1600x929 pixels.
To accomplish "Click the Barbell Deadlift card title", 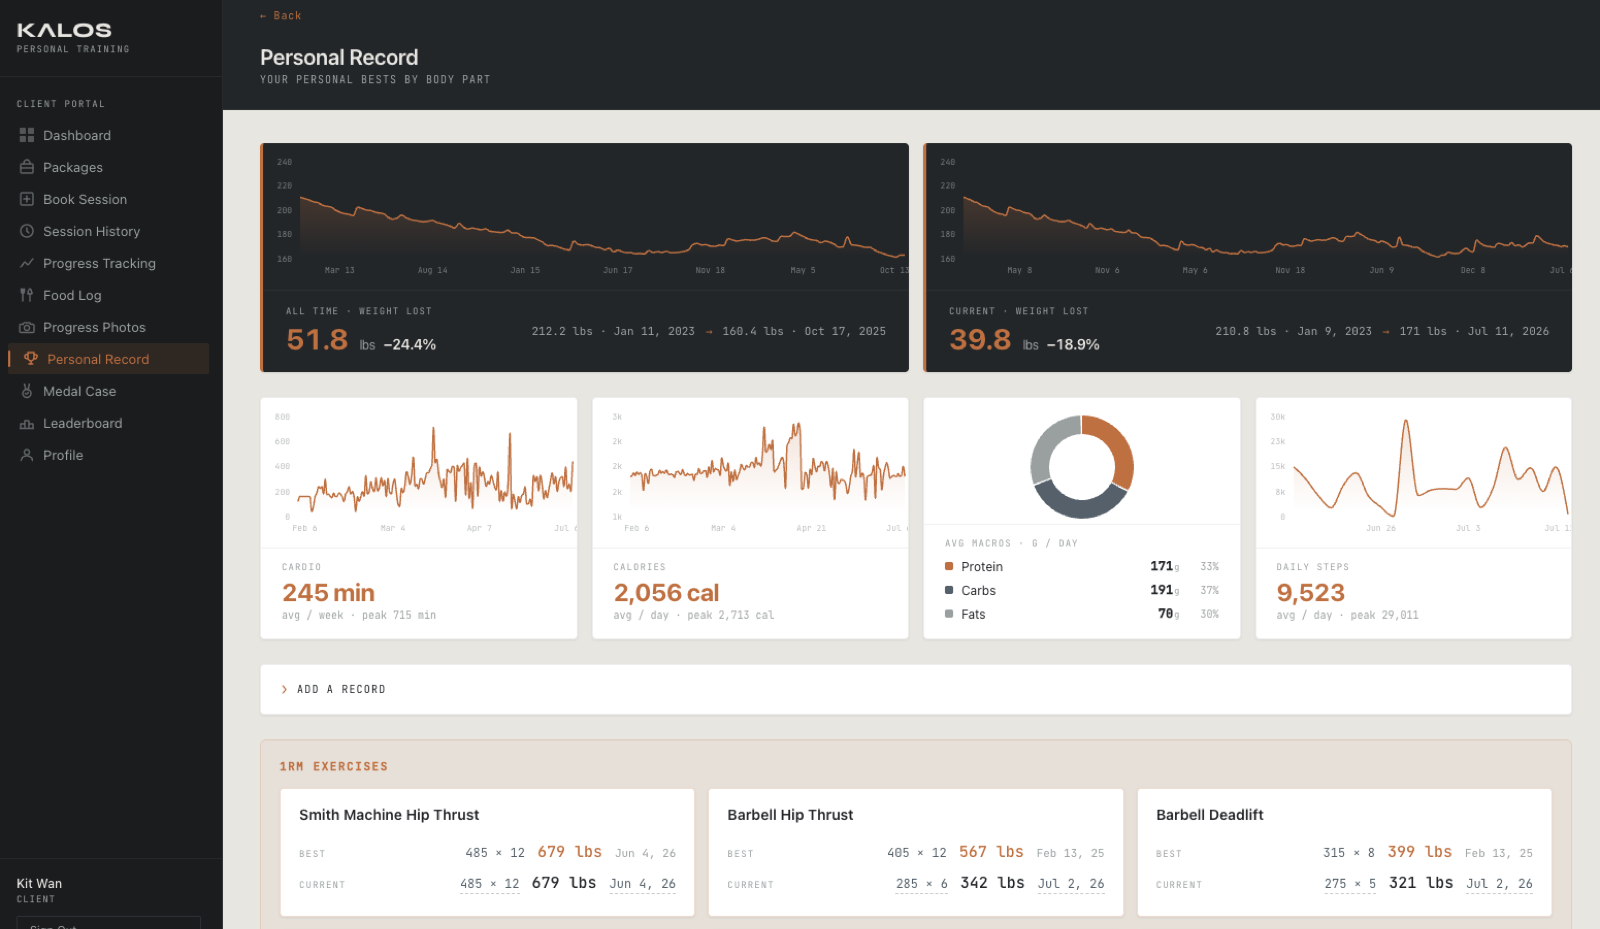I will click(x=1210, y=815).
